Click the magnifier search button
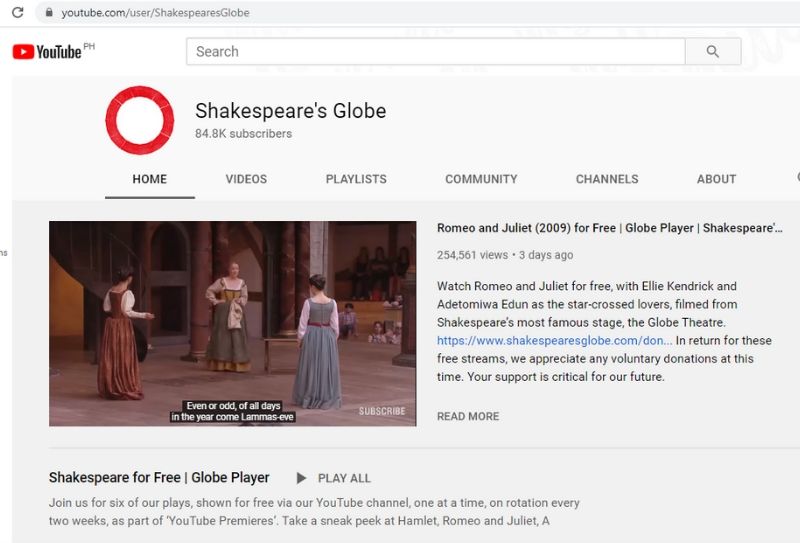The image size is (800, 543). [x=713, y=52]
